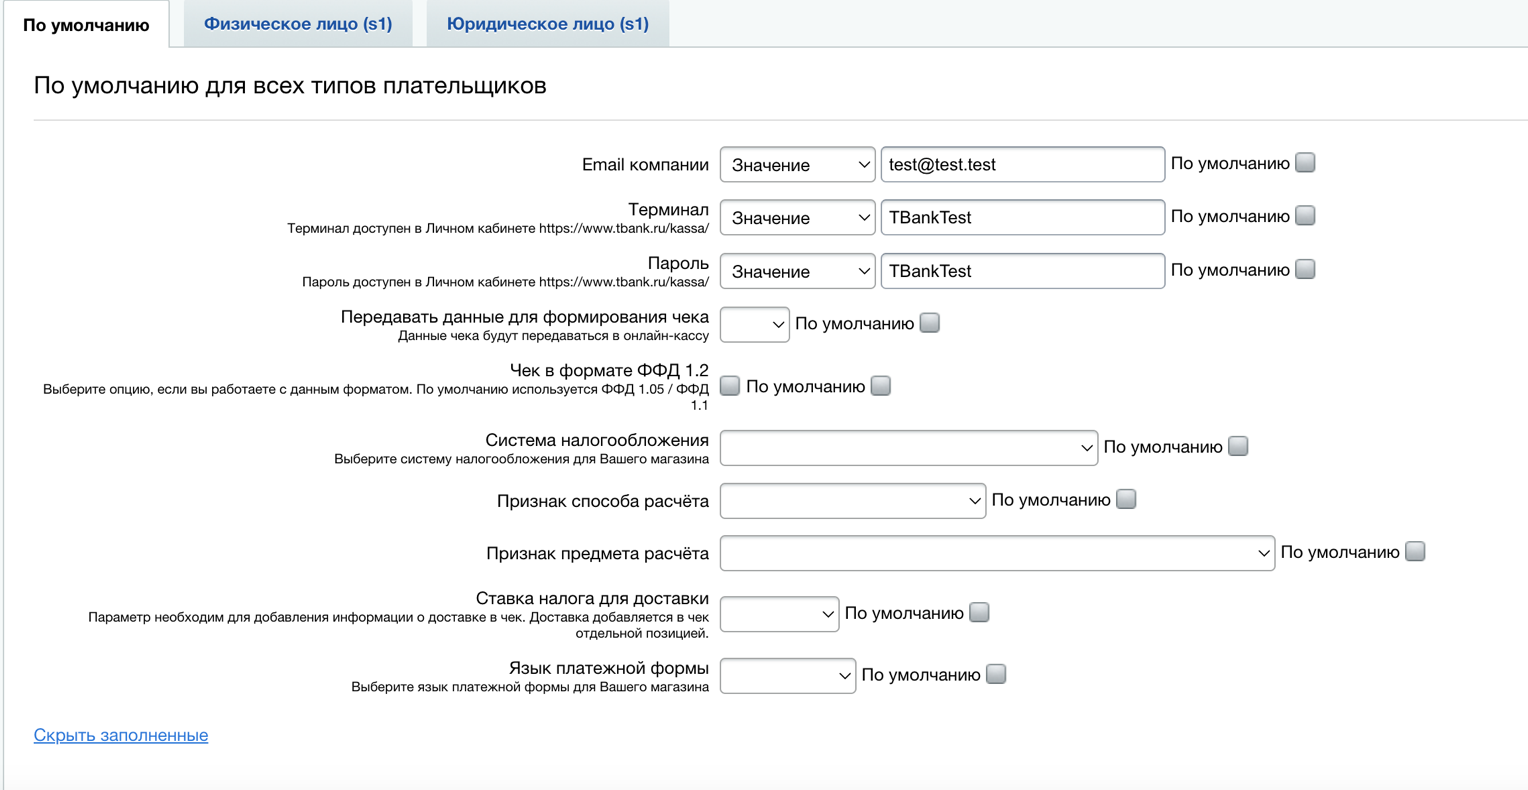Open the Юридическое лицо (s1) tab
This screenshot has width=1528, height=790.
(547, 24)
